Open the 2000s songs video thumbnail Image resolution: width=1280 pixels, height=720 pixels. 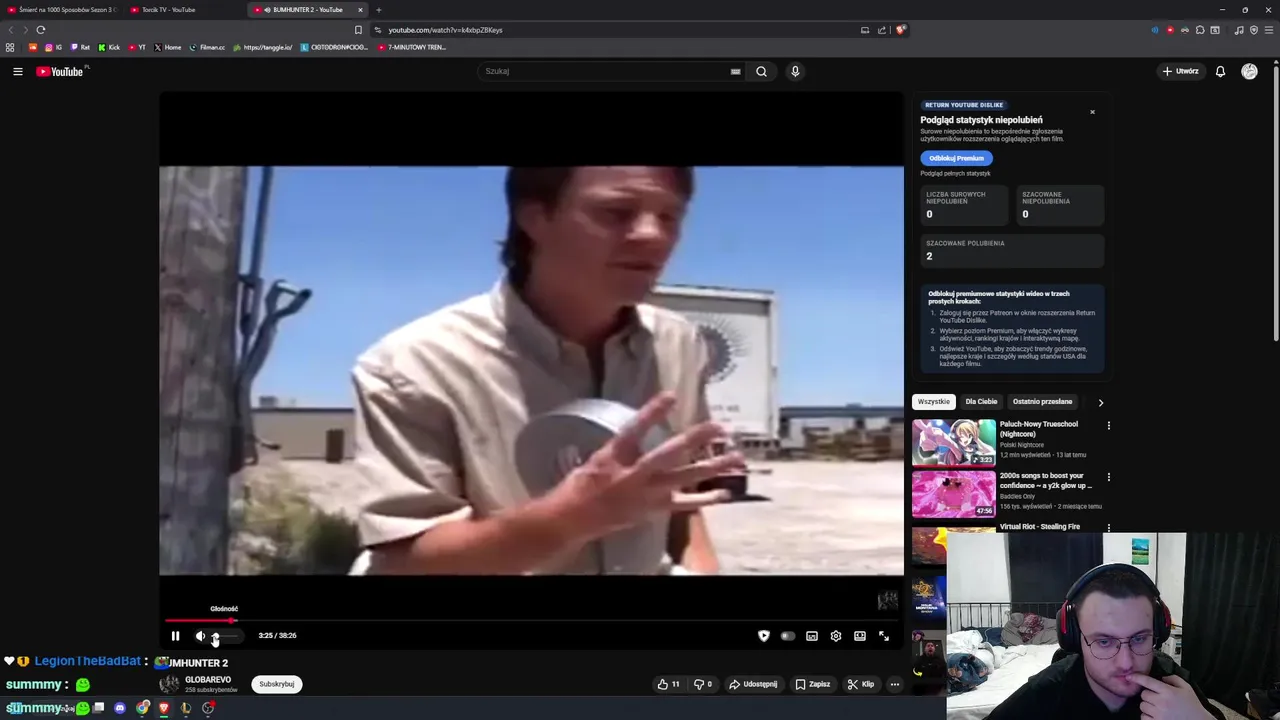coord(953,493)
